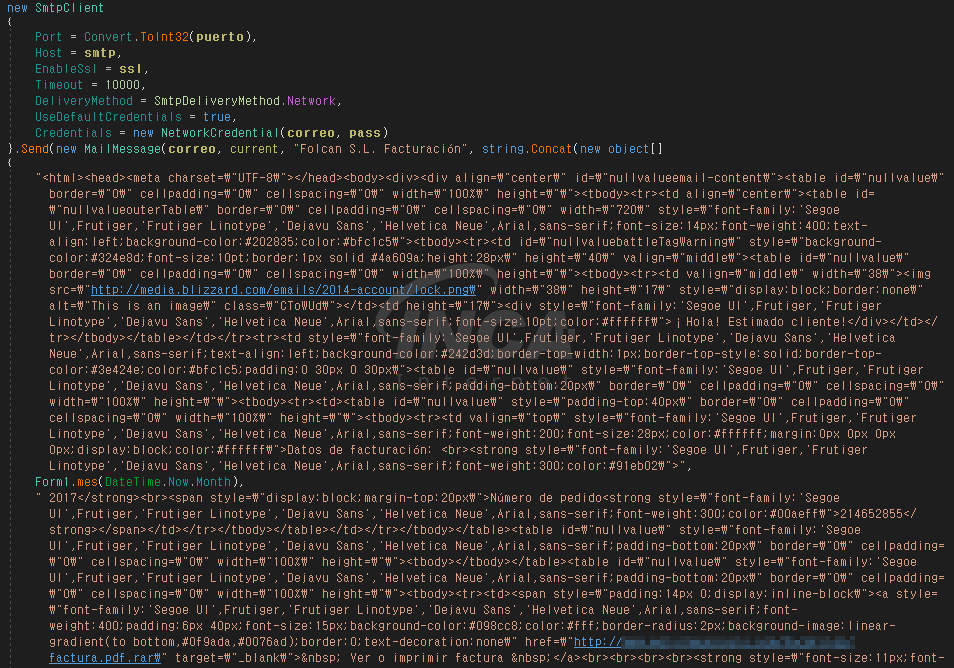This screenshot has width=954, height=668.
Task: Select DateTime.Now.Month expression
Action: (168, 482)
